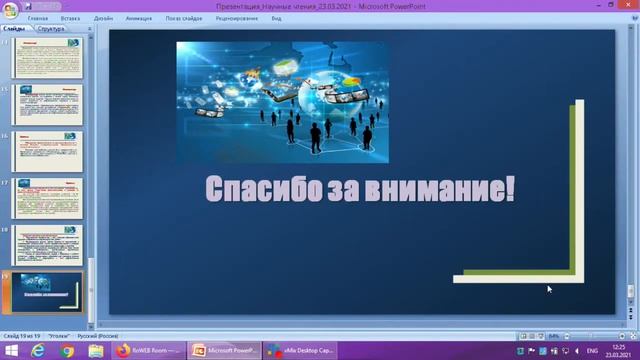The height and width of the screenshot is (360, 640).
Task: Show hidden tray icons arrow
Action: [577, 351]
